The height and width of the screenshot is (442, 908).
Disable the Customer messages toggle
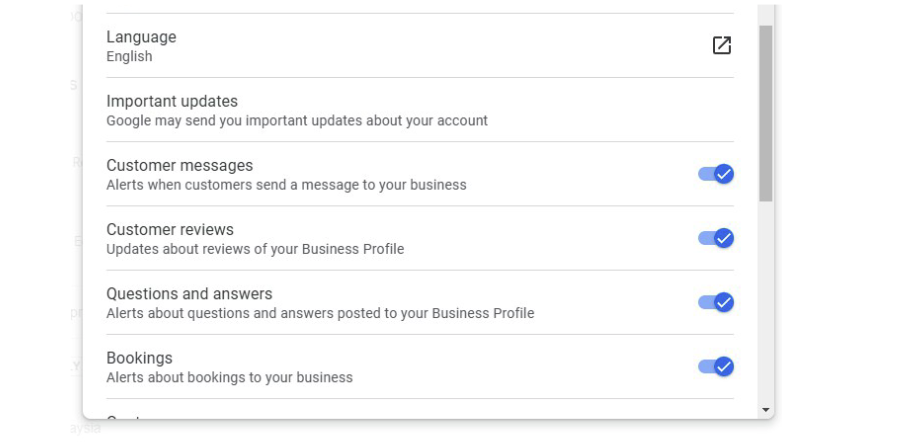click(x=716, y=174)
